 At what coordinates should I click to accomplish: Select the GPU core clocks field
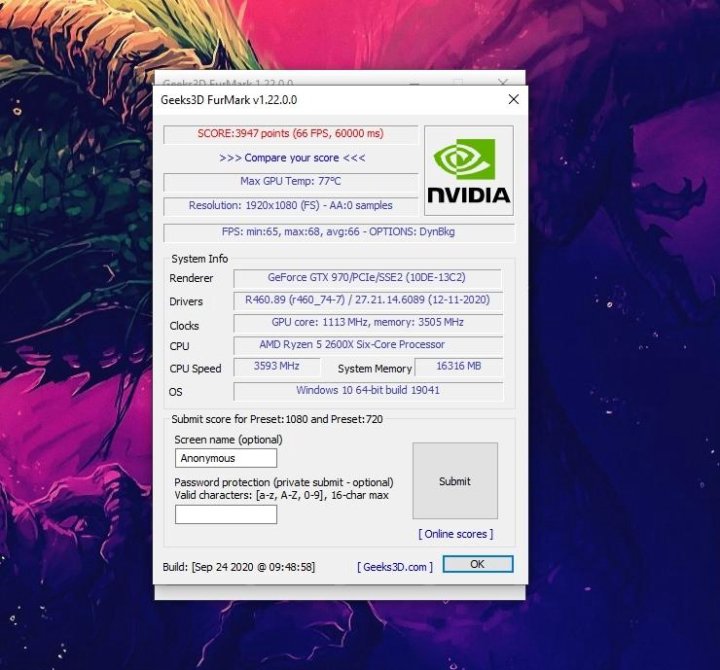pos(367,323)
